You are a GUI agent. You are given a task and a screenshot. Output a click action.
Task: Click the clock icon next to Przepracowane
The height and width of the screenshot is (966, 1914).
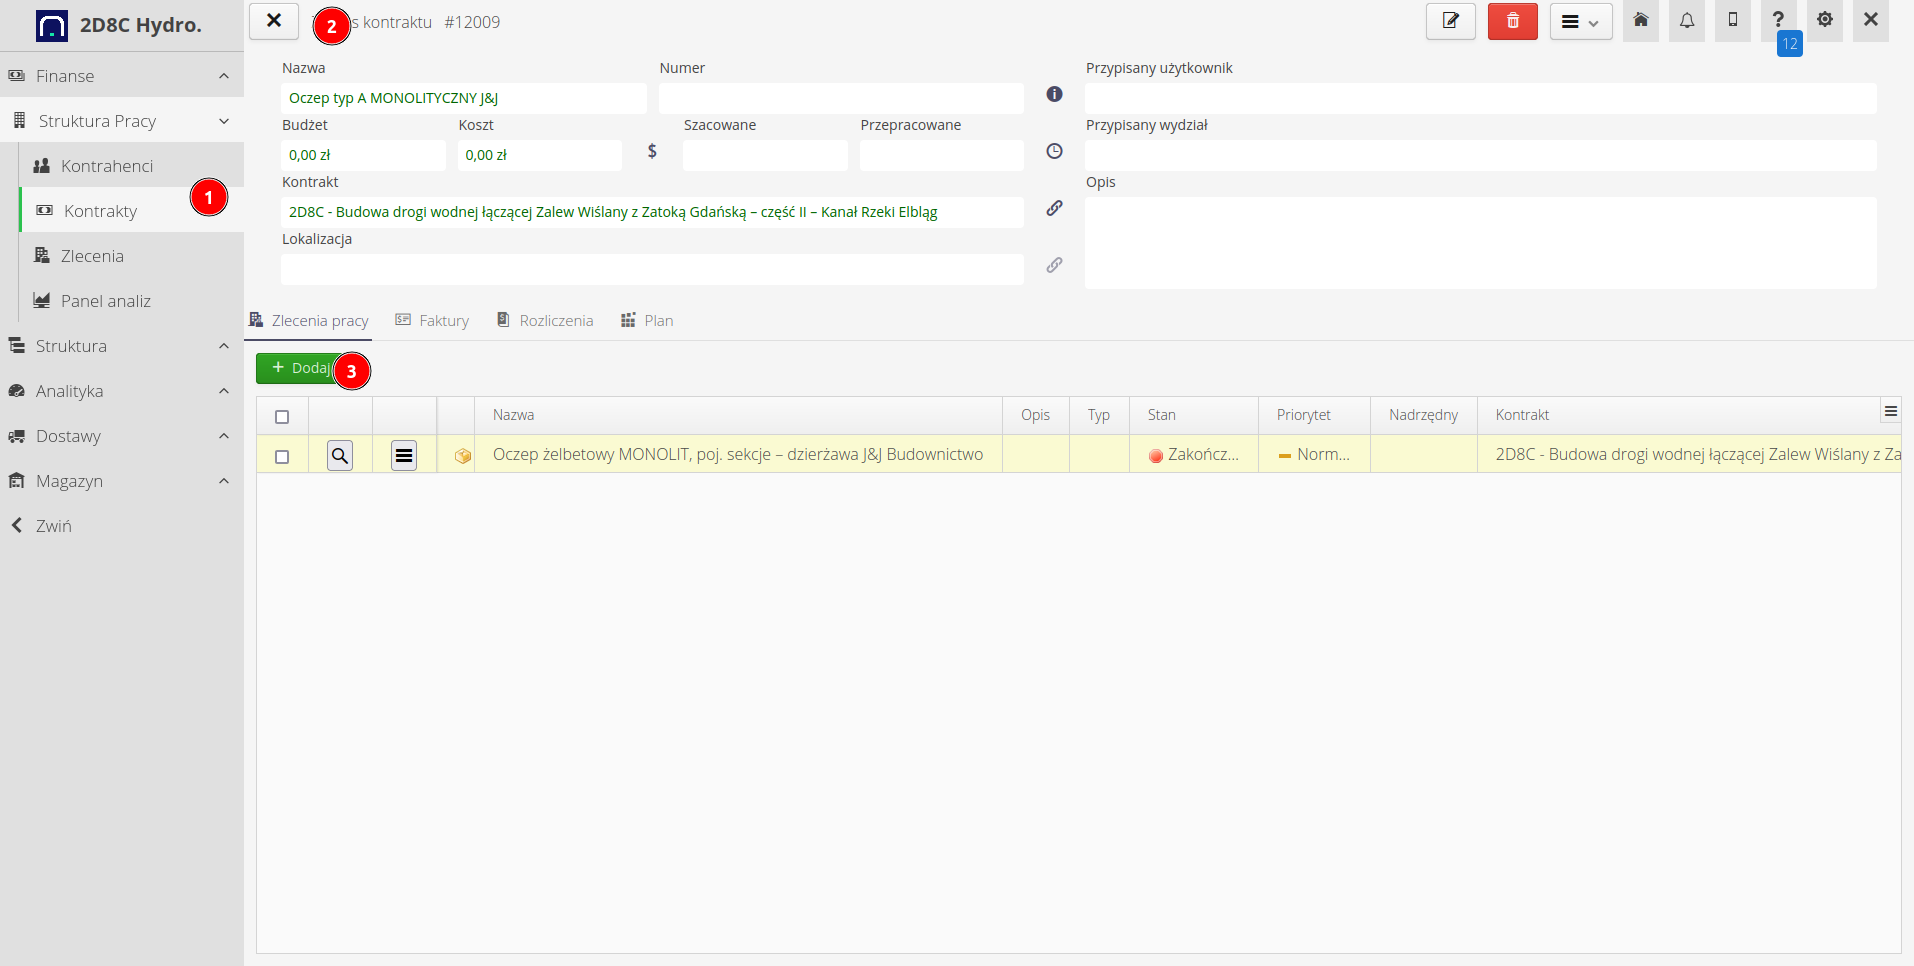pyautogui.click(x=1054, y=151)
